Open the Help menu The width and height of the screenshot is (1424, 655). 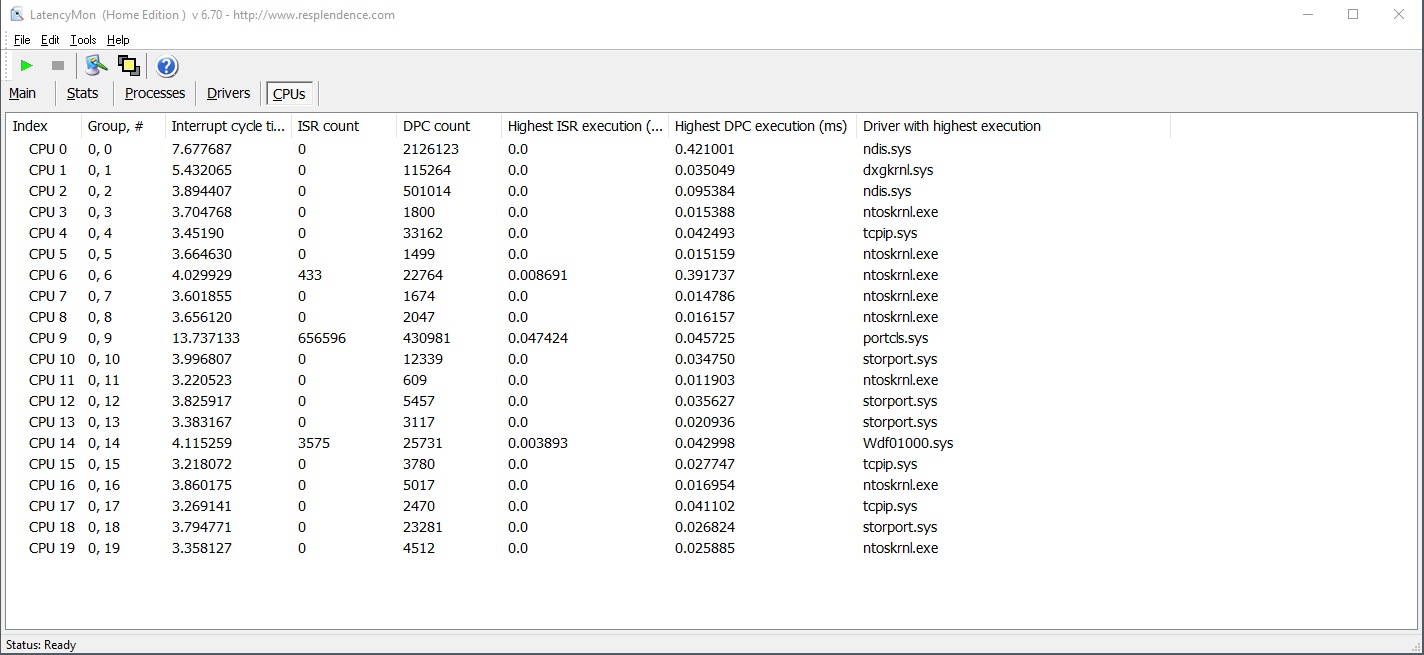pyautogui.click(x=118, y=40)
